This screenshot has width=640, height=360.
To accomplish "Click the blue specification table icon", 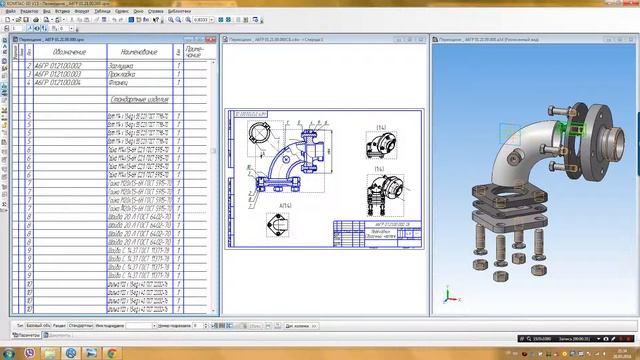I will (131, 20).
